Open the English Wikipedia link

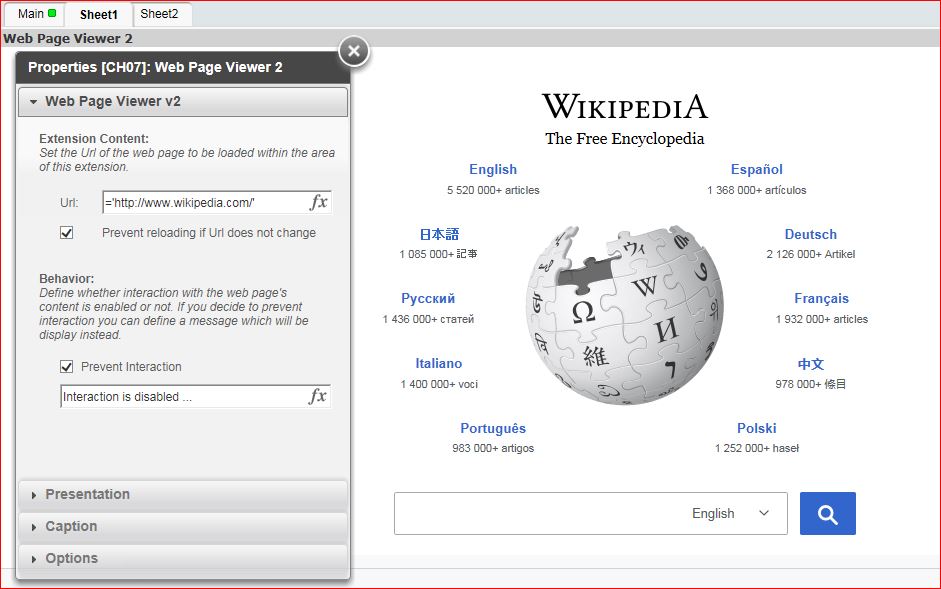tap(493, 169)
